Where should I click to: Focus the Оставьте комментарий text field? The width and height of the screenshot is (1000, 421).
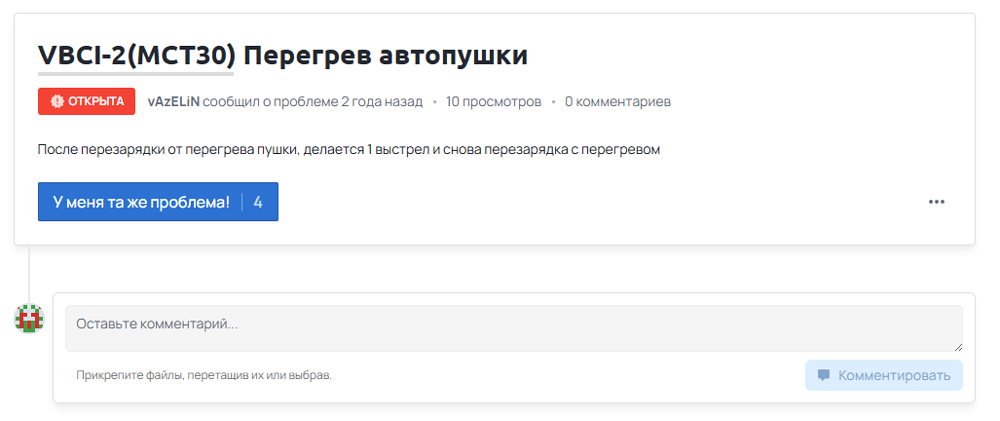pos(513,327)
